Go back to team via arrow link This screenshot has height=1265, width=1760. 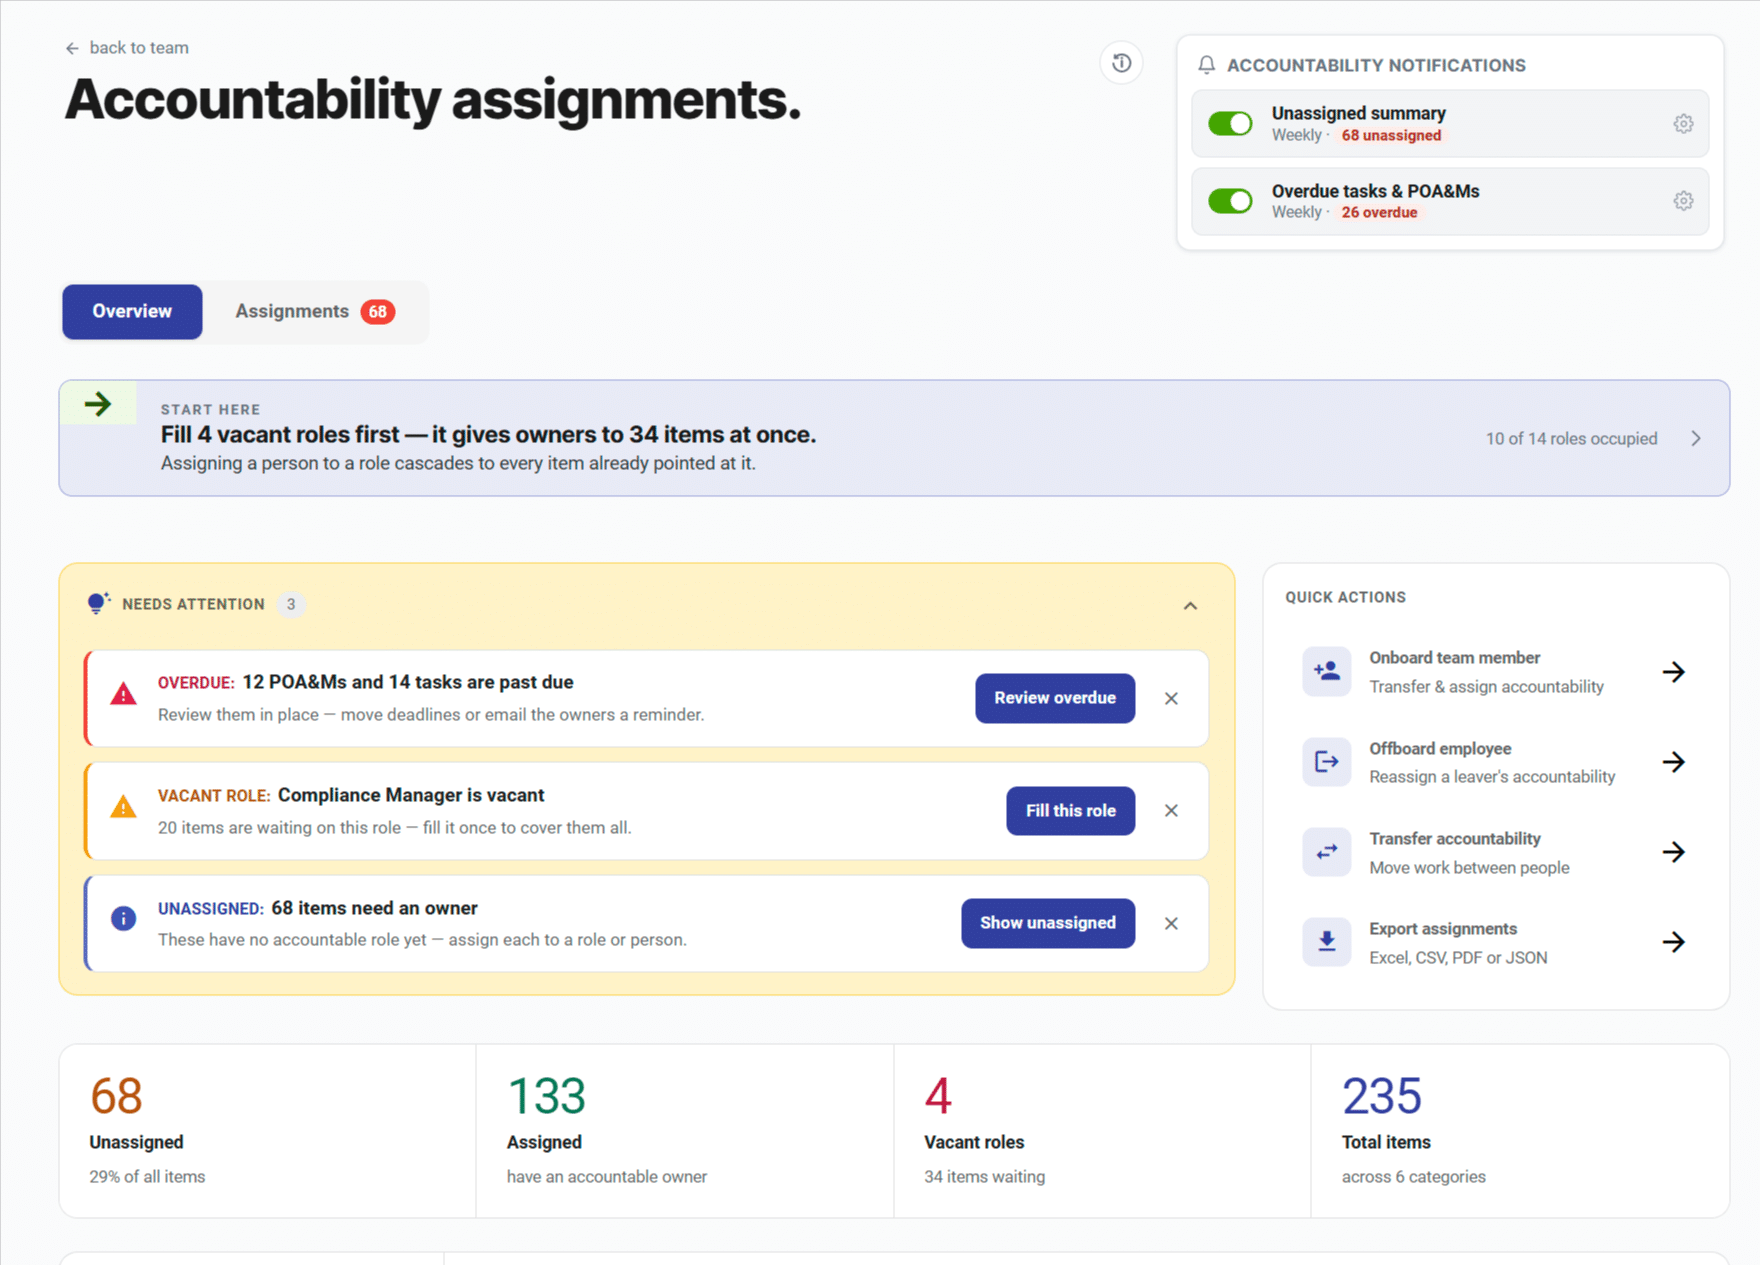(x=127, y=48)
